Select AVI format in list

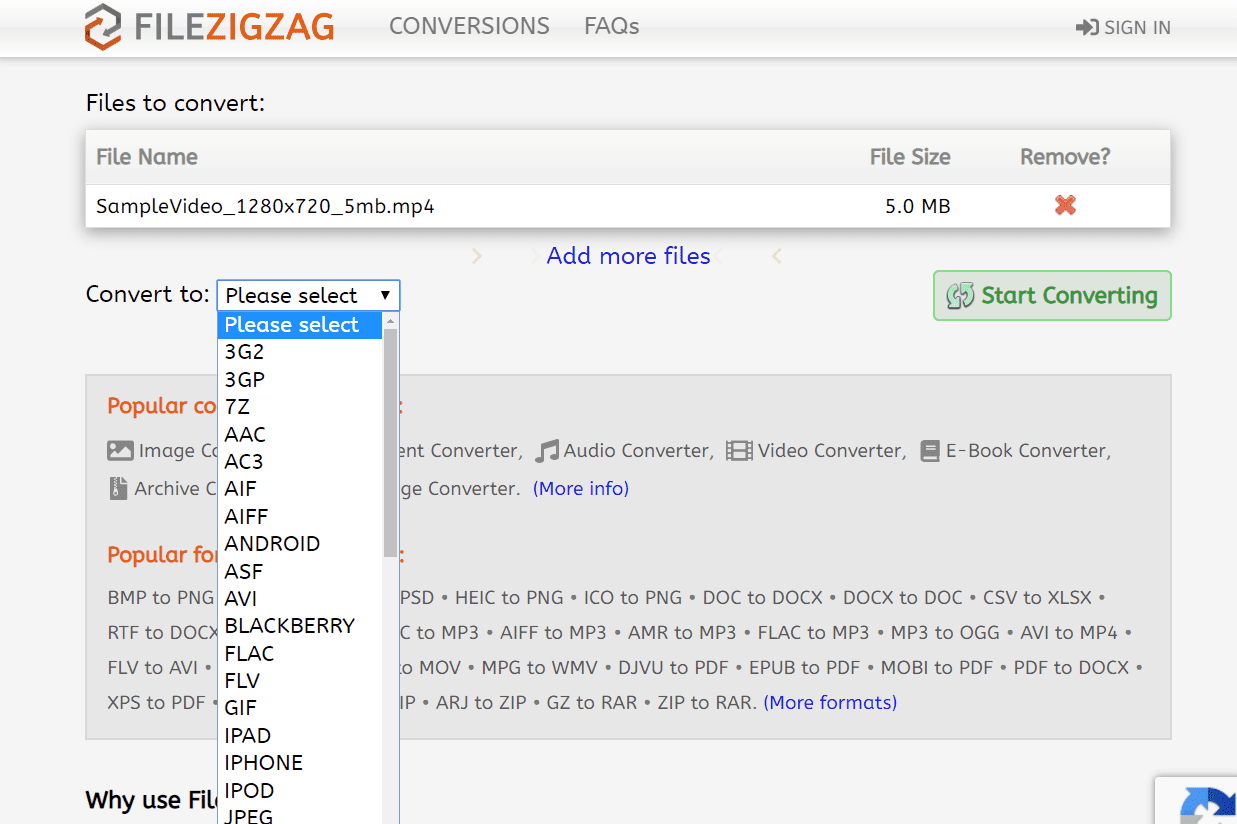300,599
